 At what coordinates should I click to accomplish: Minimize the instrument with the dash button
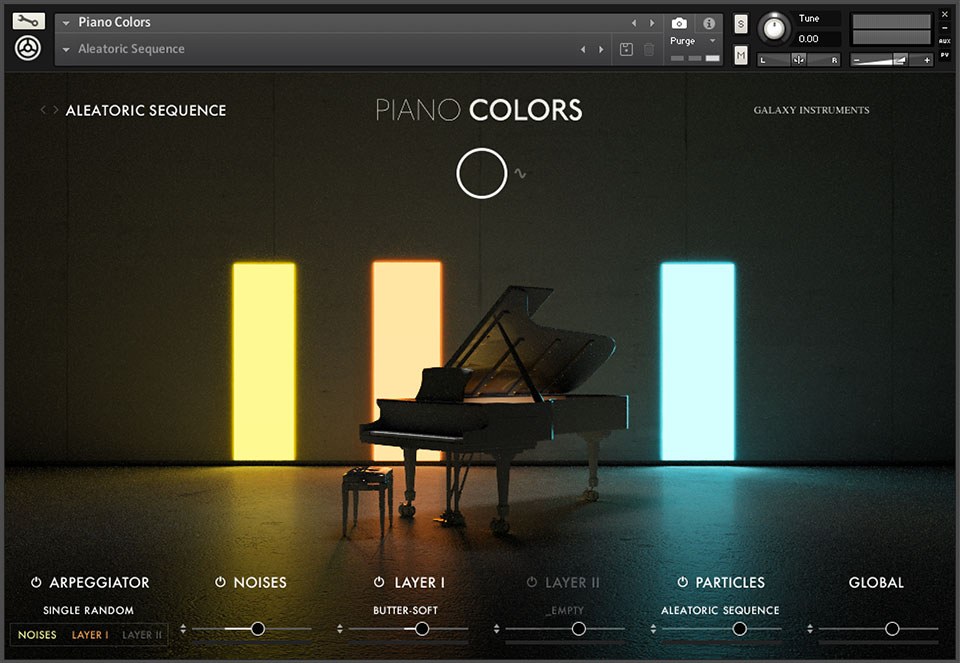(x=945, y=28)
